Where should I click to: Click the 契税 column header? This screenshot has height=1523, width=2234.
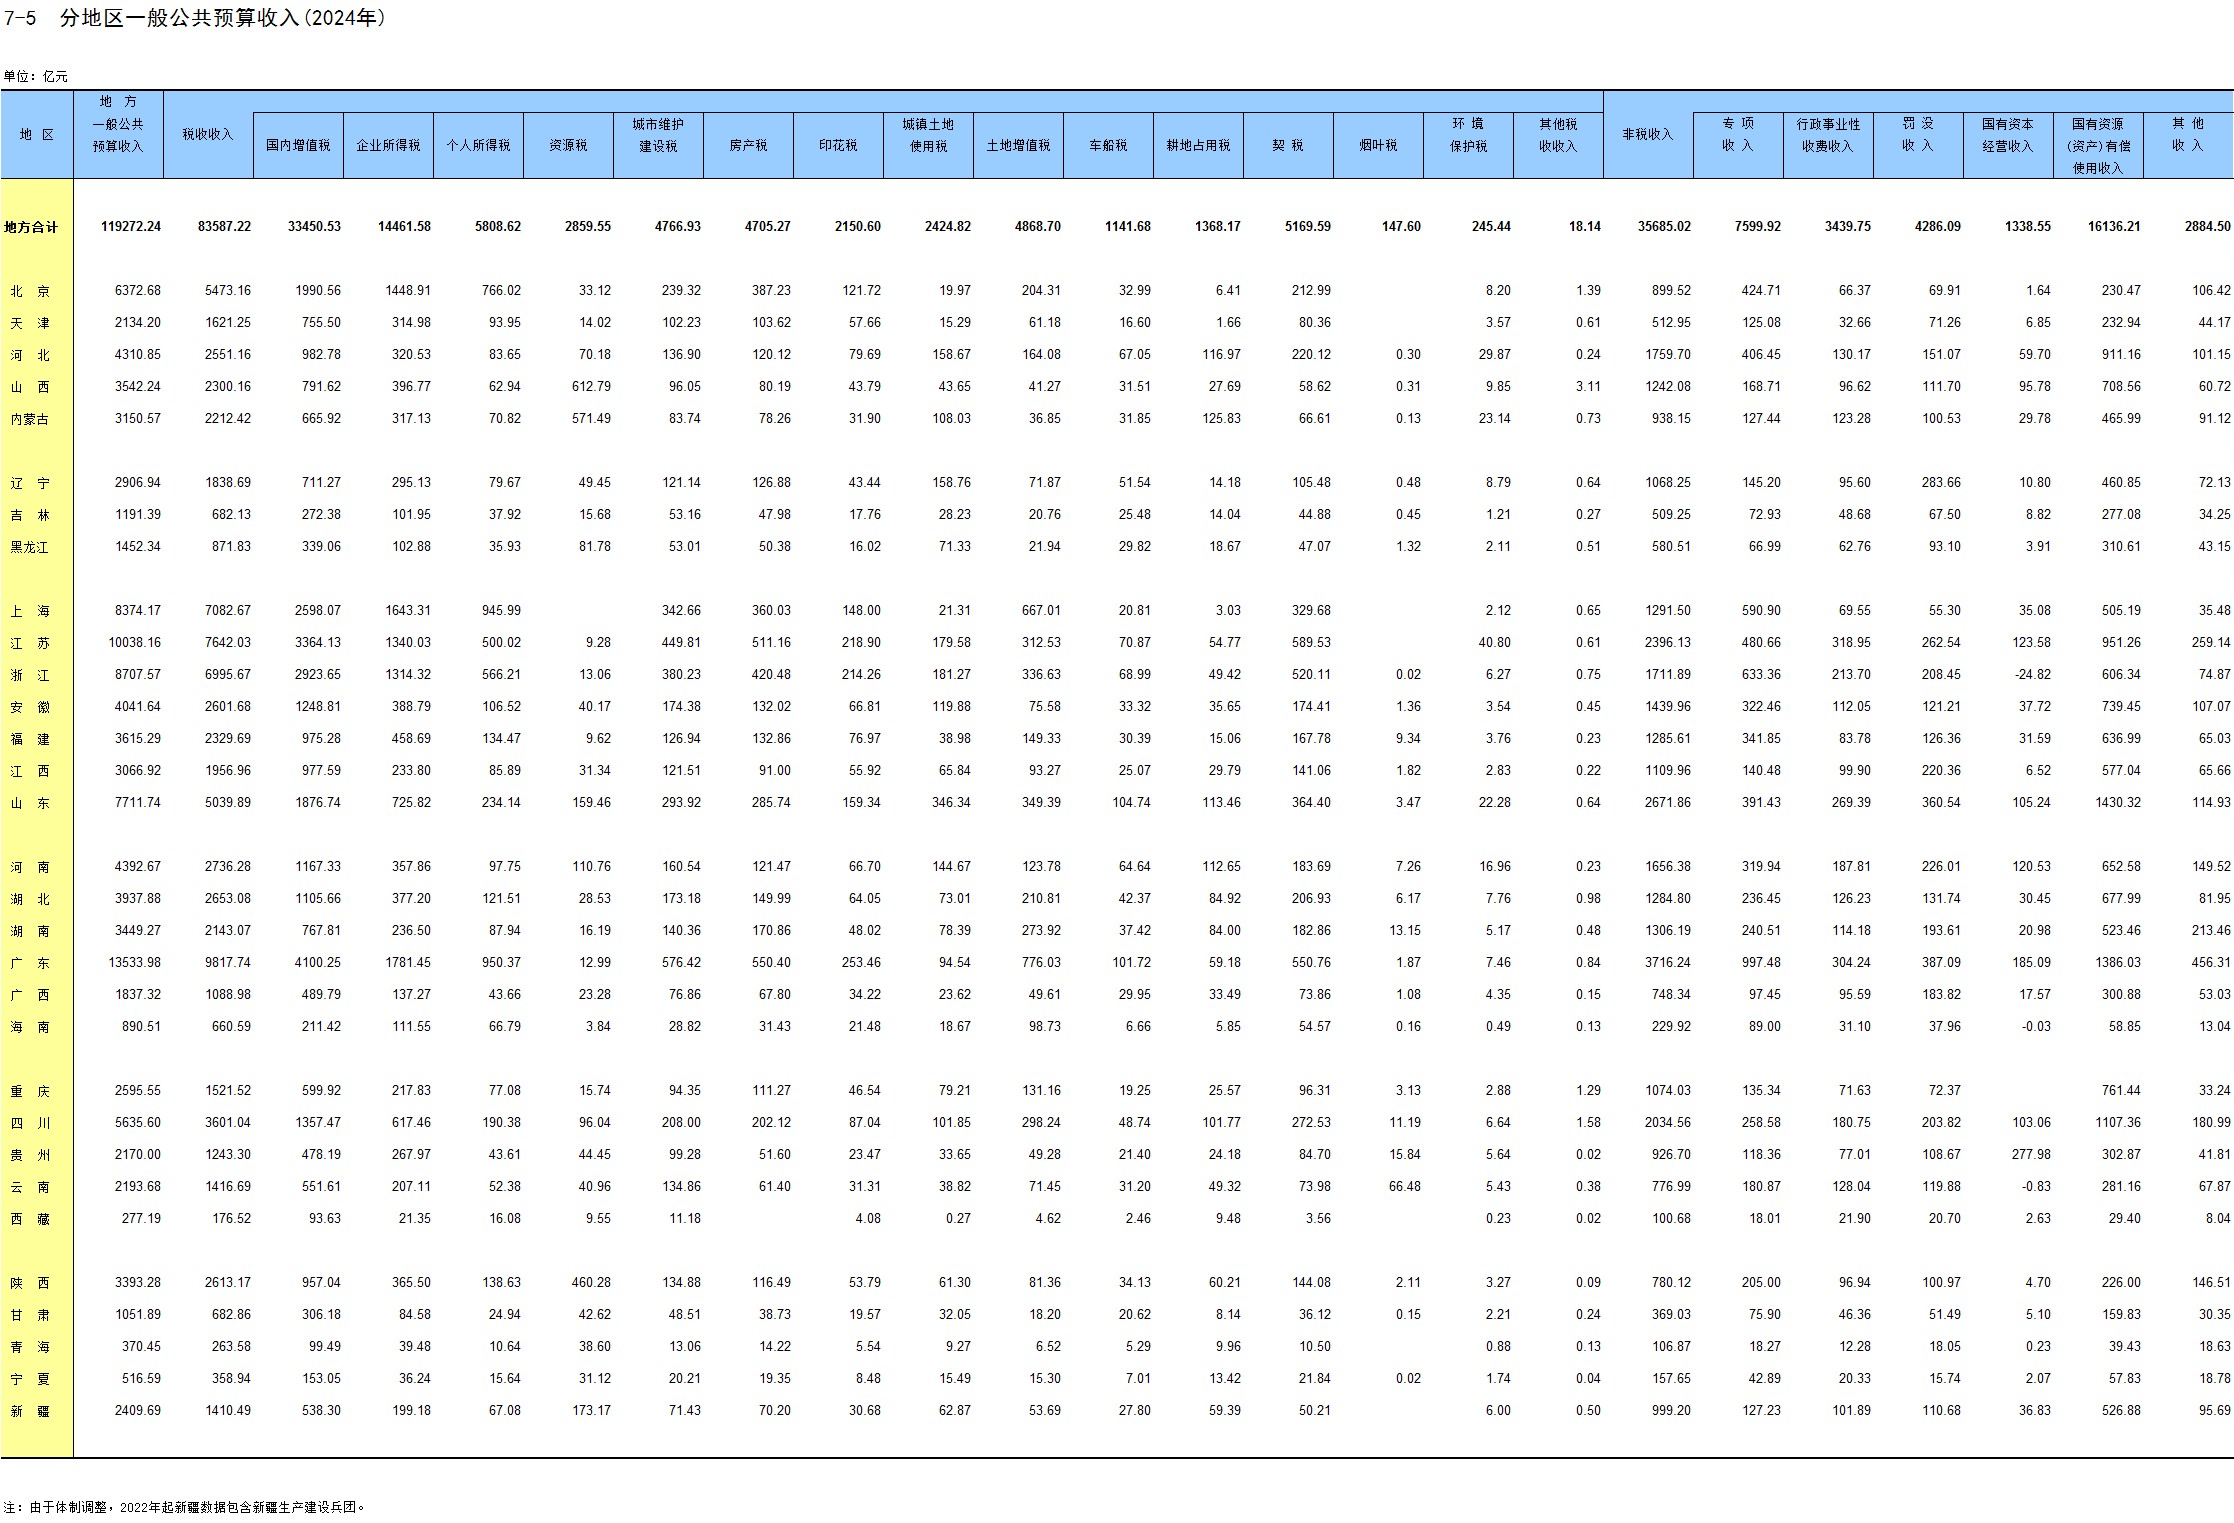tap(1288, 146)
